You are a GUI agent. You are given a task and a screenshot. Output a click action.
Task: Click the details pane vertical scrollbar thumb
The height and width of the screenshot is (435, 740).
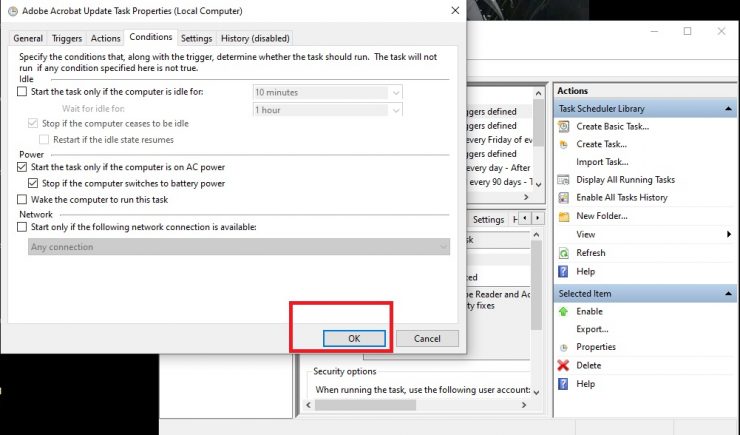(536, 285)
